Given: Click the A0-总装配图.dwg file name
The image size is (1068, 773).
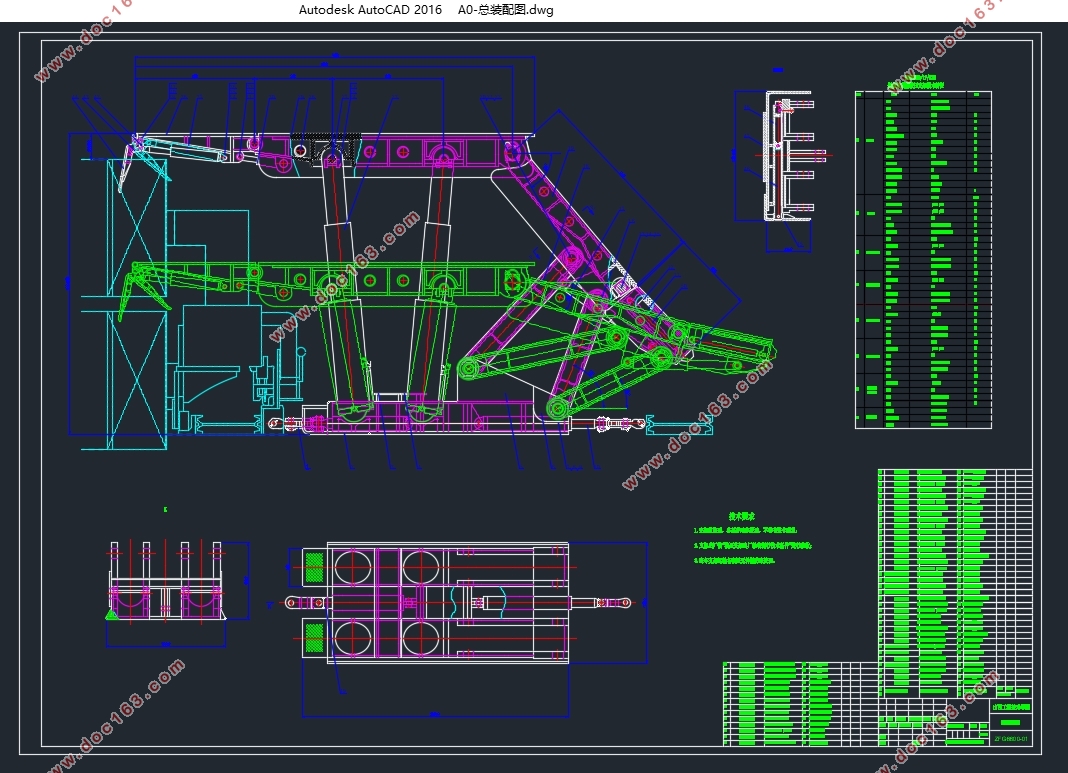Looking at the screenshot, I should [x=505, y=10].
